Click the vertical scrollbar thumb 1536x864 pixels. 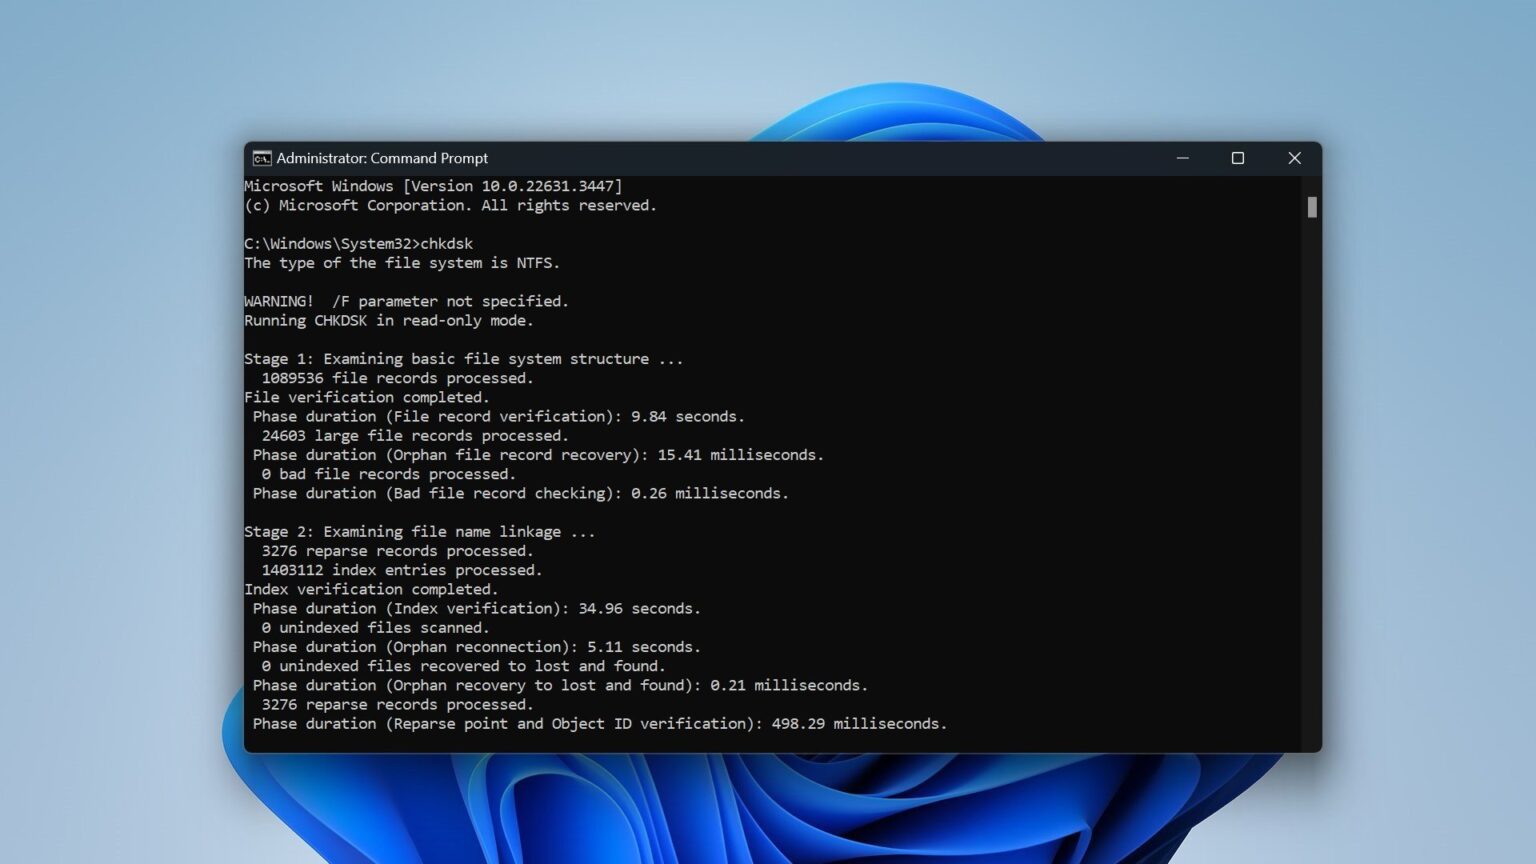click(1312, 207)
